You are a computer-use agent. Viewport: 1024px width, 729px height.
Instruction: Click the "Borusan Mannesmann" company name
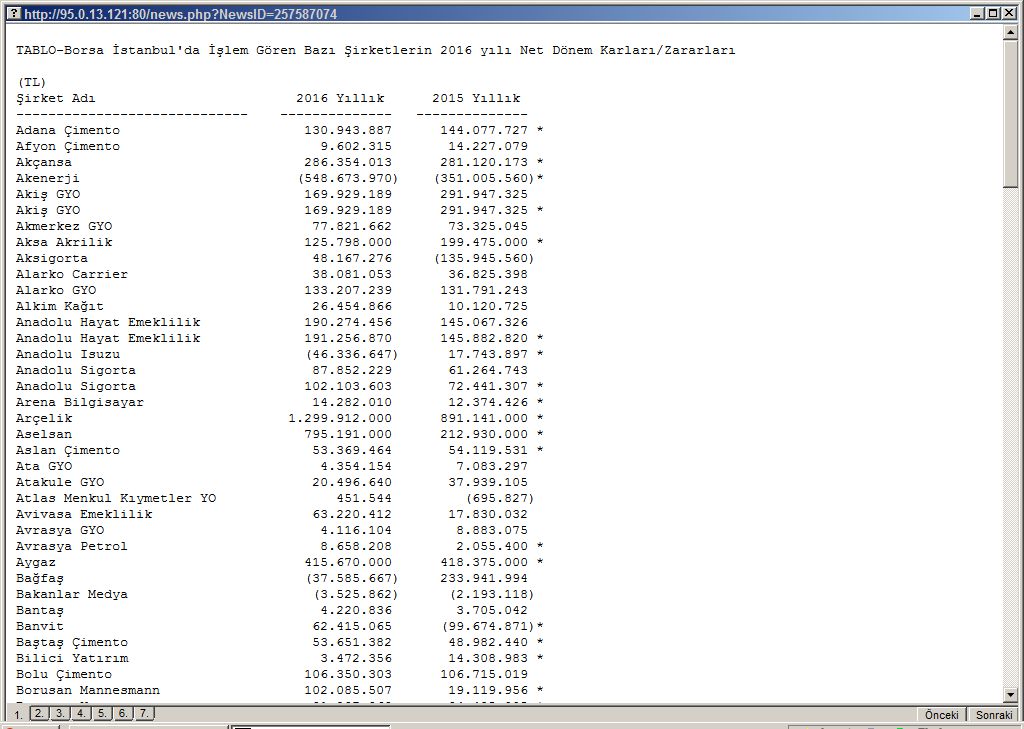point(88,690)
